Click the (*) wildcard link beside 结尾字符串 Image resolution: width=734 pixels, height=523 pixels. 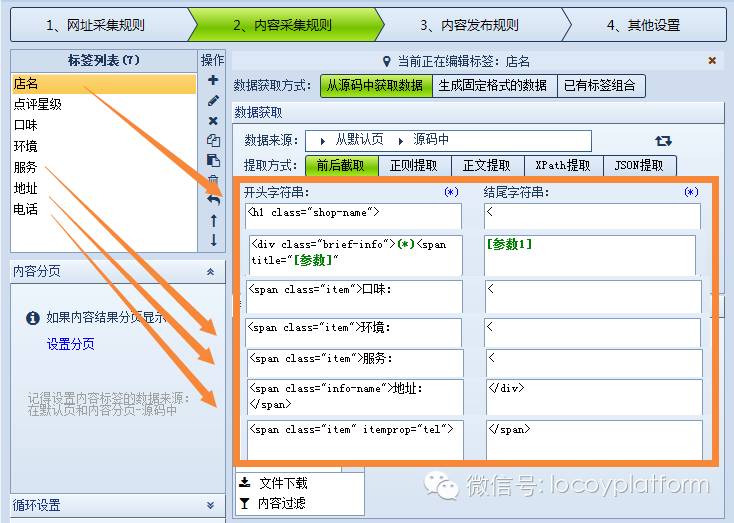691,192
